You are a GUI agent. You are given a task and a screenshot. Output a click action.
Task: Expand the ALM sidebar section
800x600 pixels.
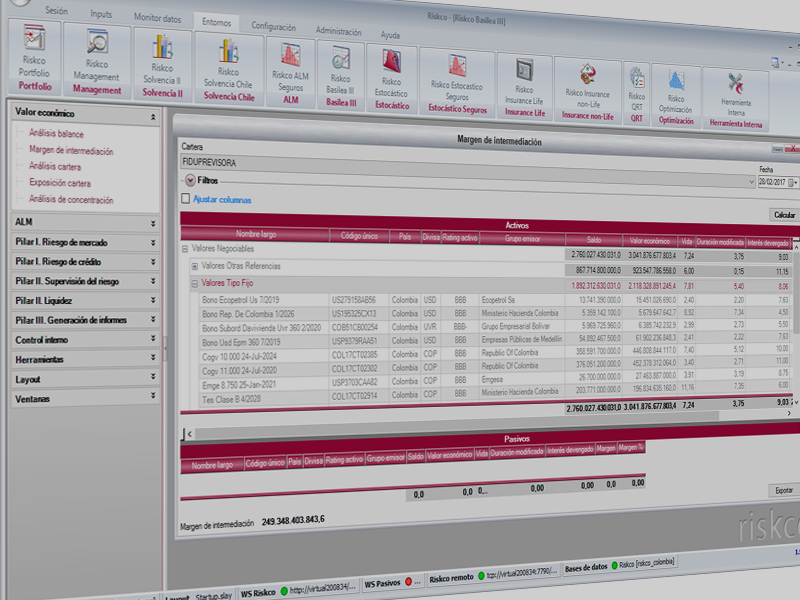[153, 223]
